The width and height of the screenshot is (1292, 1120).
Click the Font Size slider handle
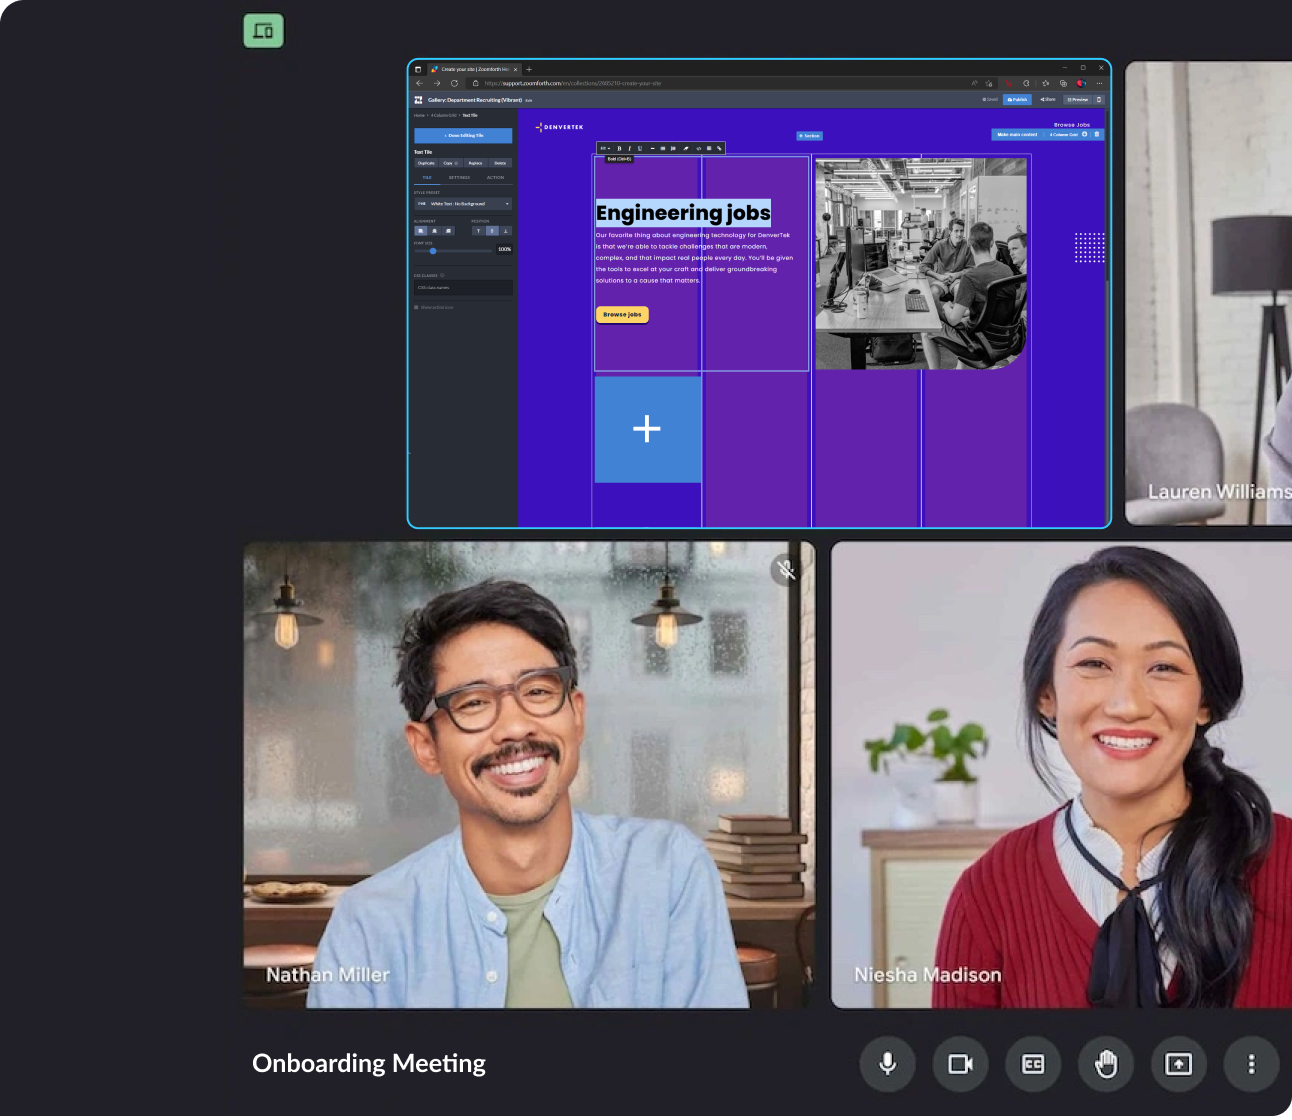[433, 251]
